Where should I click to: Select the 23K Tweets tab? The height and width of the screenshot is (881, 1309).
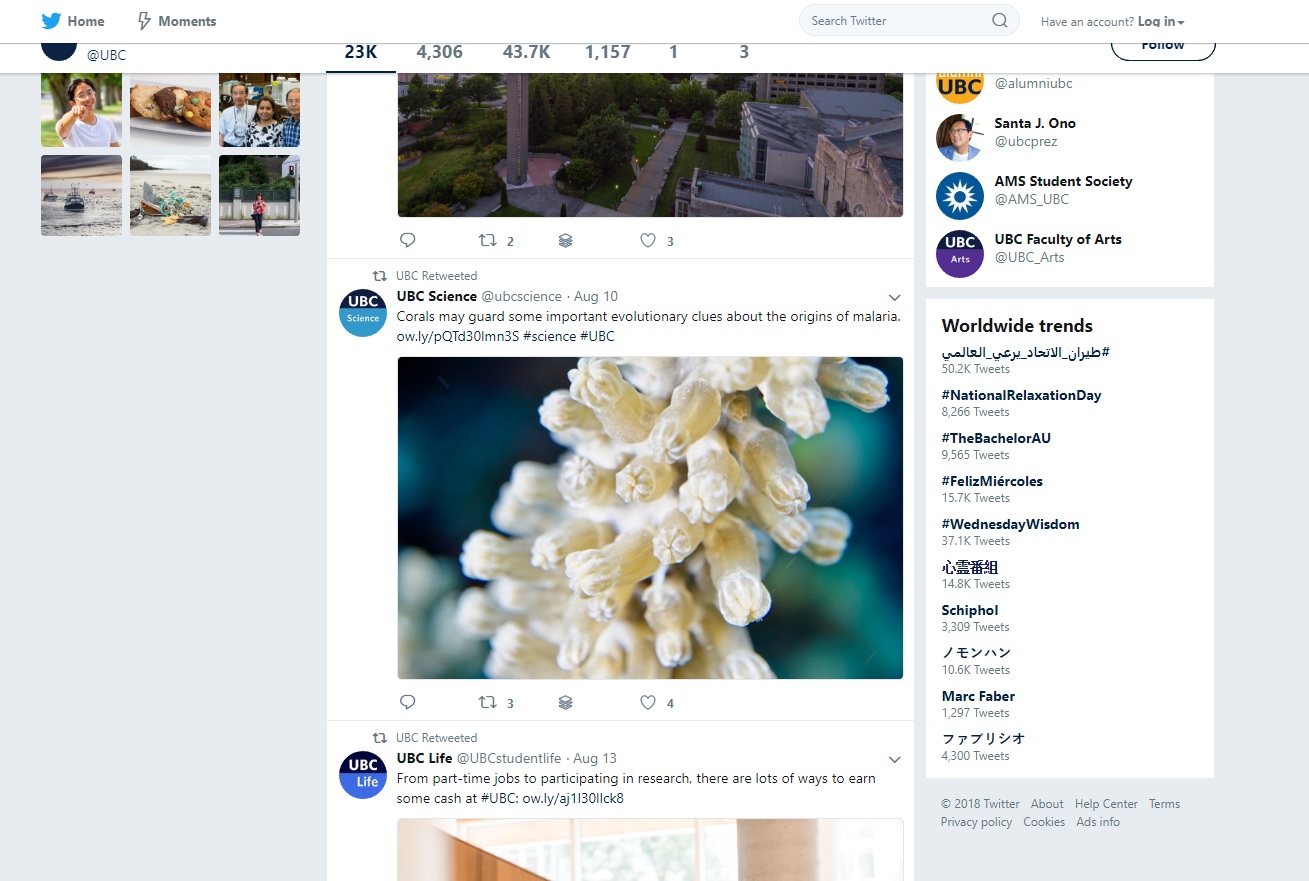click(x=361, y=53)
